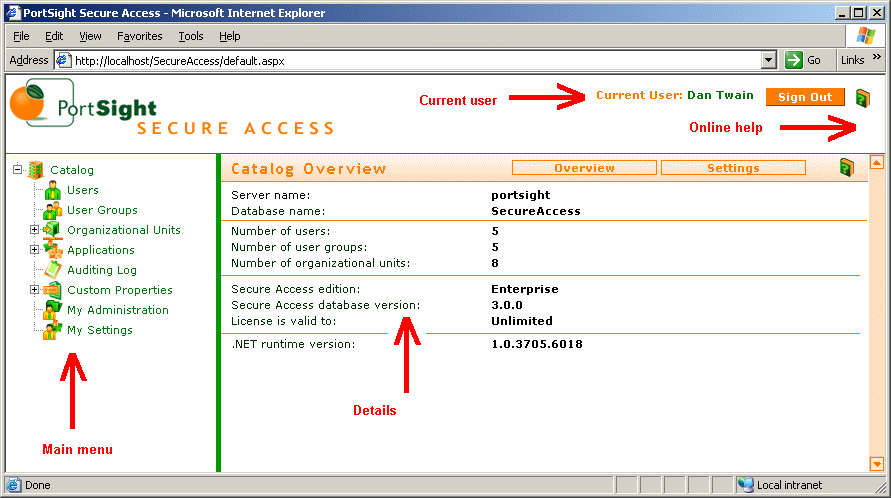Open the View menu
This screenshot has width=891, height=498.
(x=90, y=36)
